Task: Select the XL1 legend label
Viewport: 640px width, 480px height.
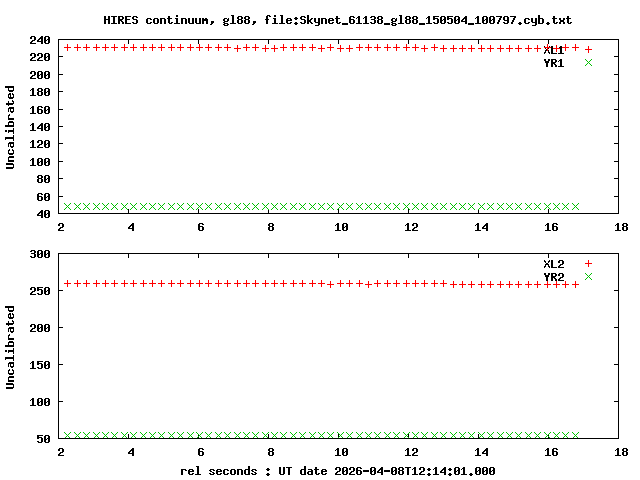Action: click(554, 49)
